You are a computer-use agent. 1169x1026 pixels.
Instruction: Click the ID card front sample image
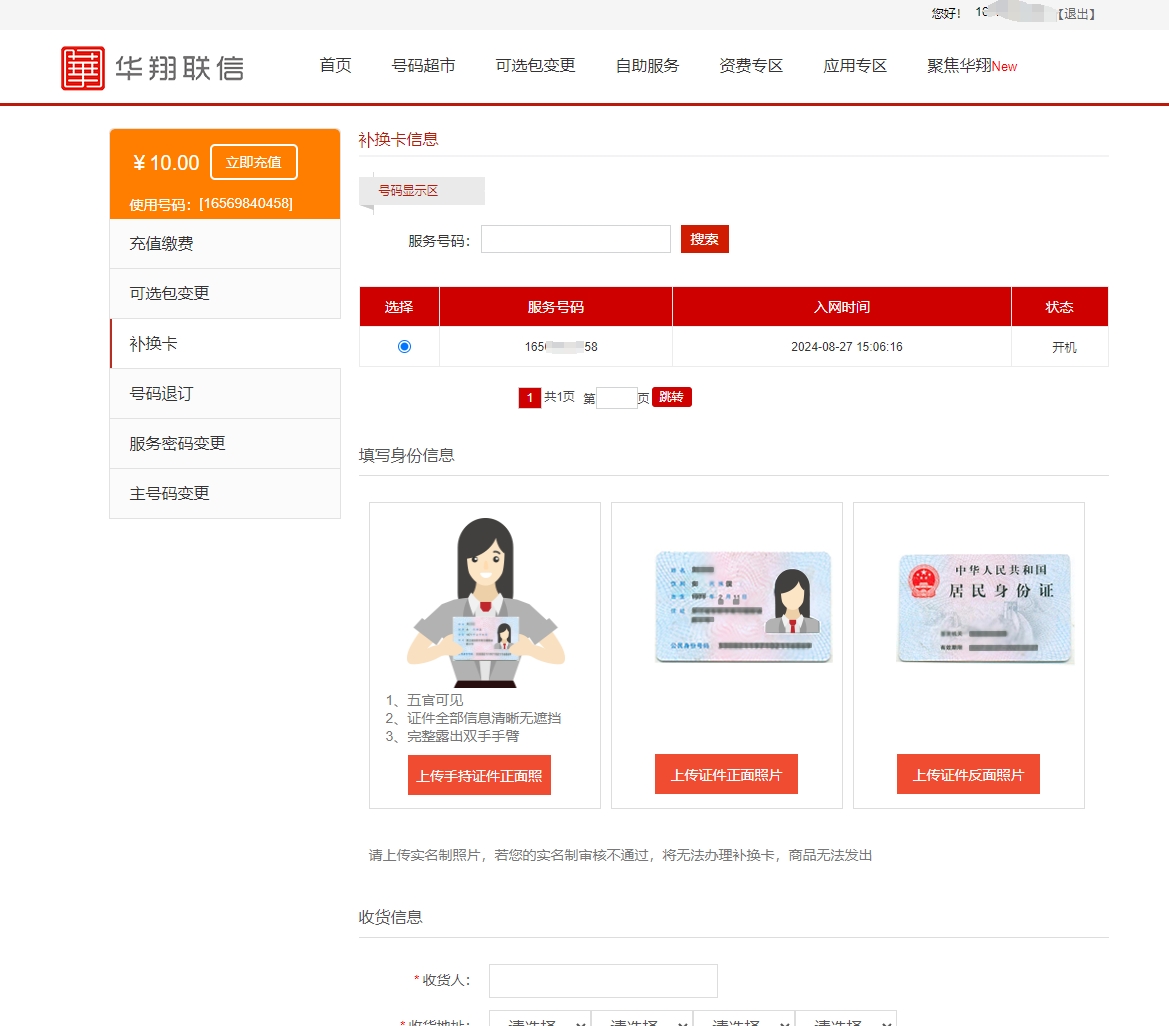click(743, 607)
